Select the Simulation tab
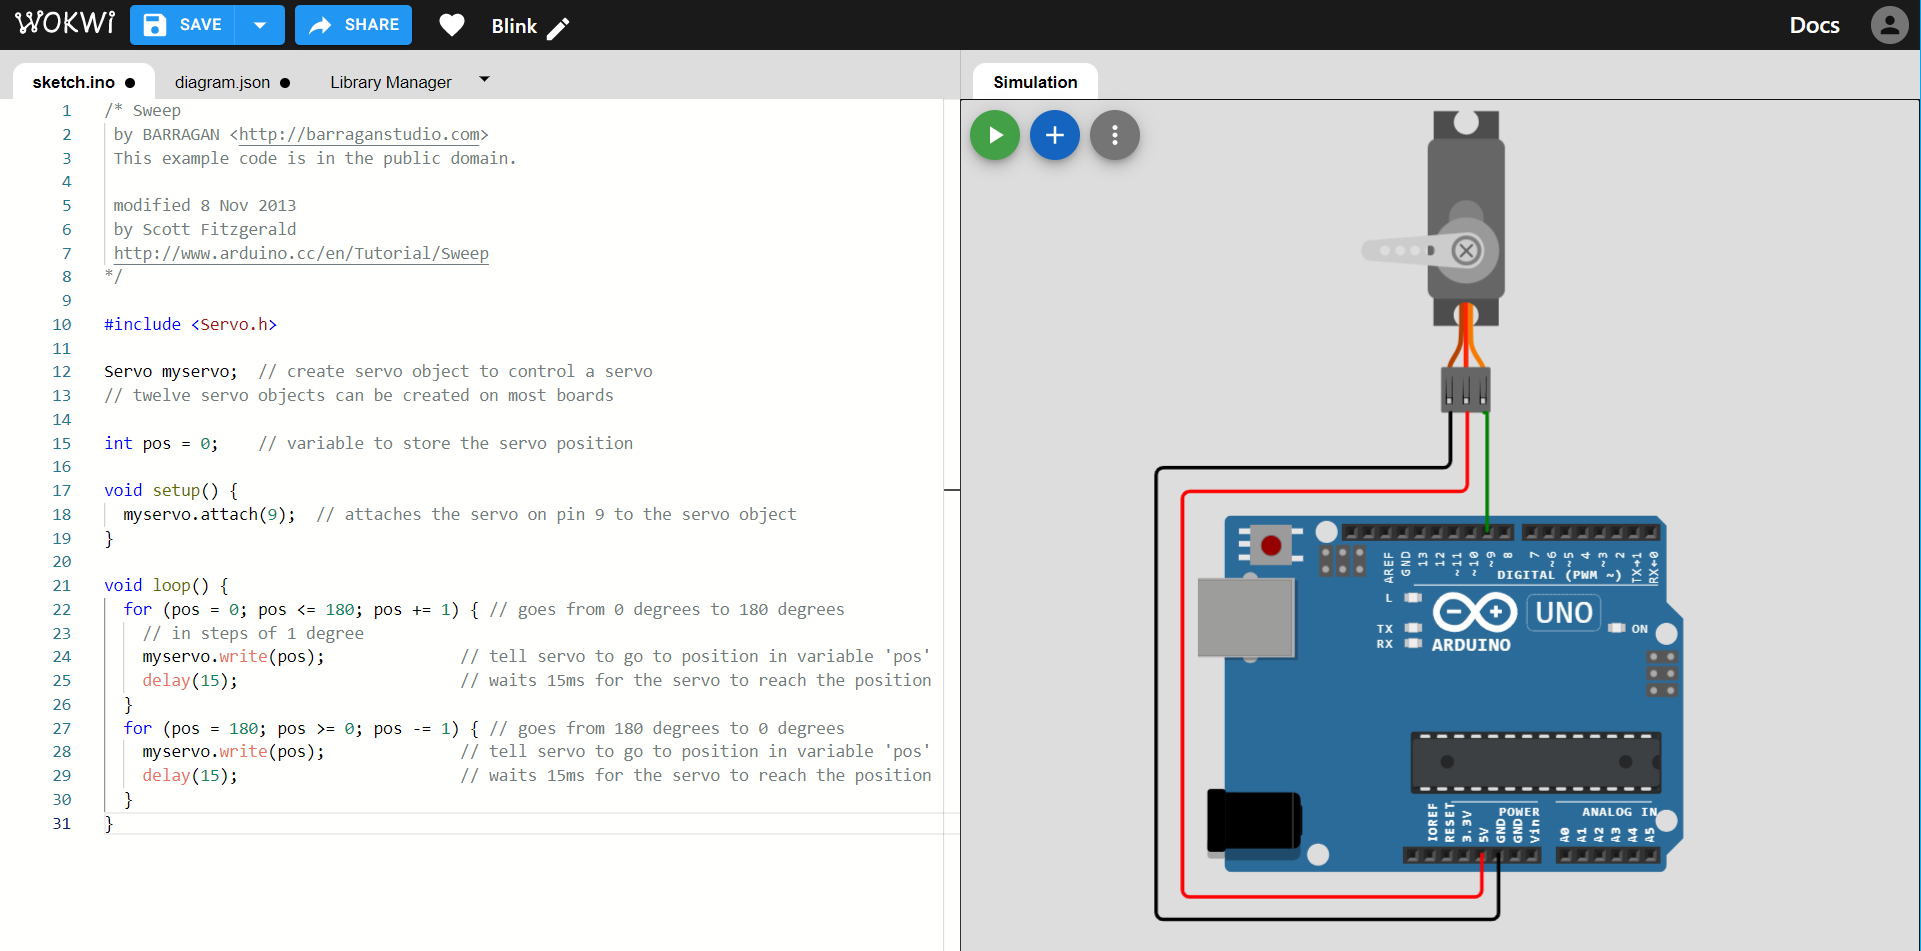This screenshot has width=1921, height=951. coord(1035,82)
